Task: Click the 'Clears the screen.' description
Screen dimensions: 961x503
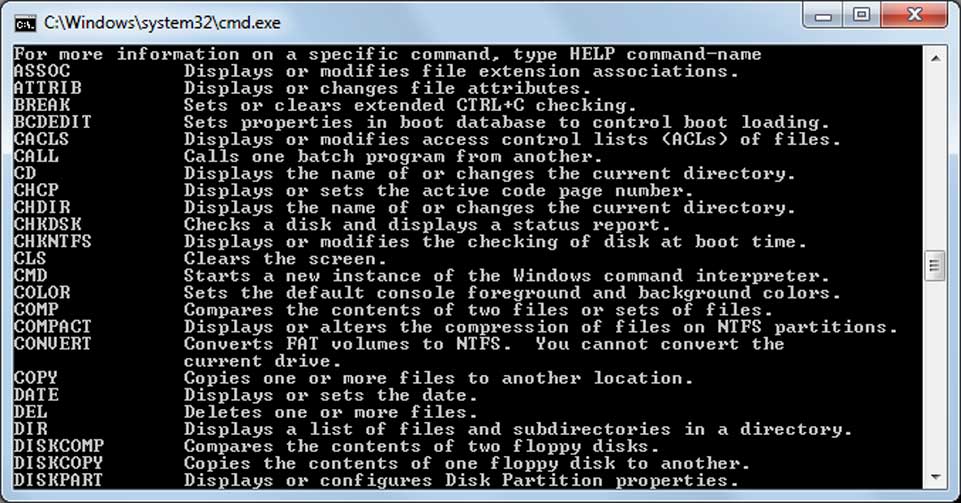Action: pyautogui.click(x=286, y=259)
